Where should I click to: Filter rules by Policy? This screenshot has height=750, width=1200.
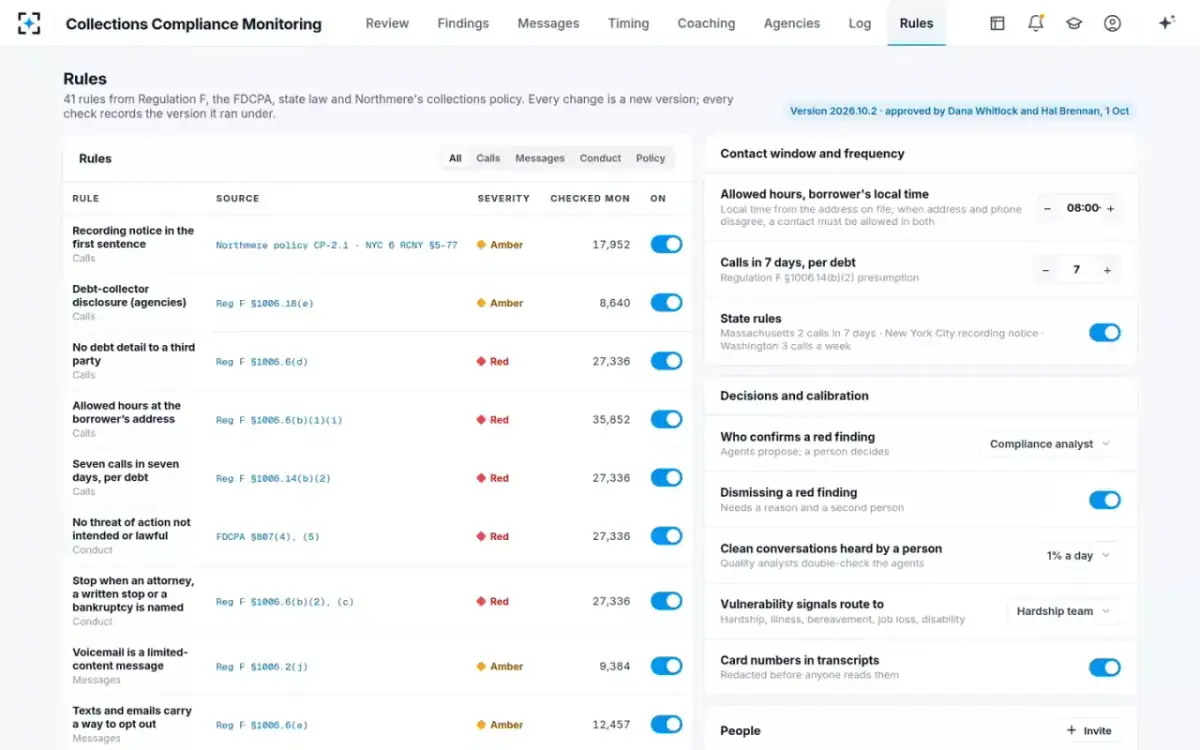point(650,158)
